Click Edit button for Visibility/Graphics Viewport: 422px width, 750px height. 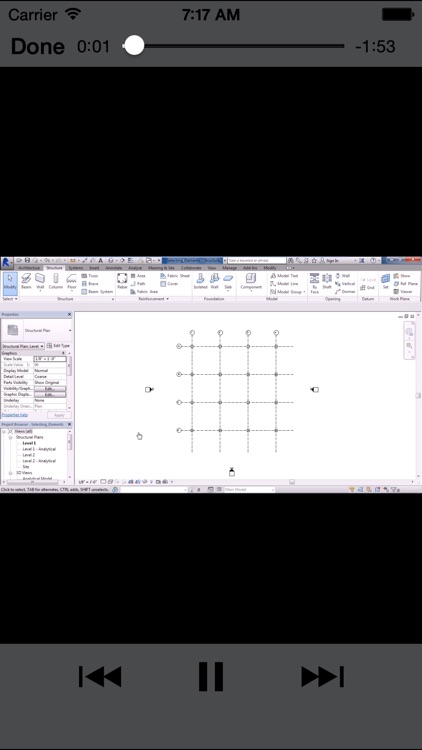[x=50, y=389]
